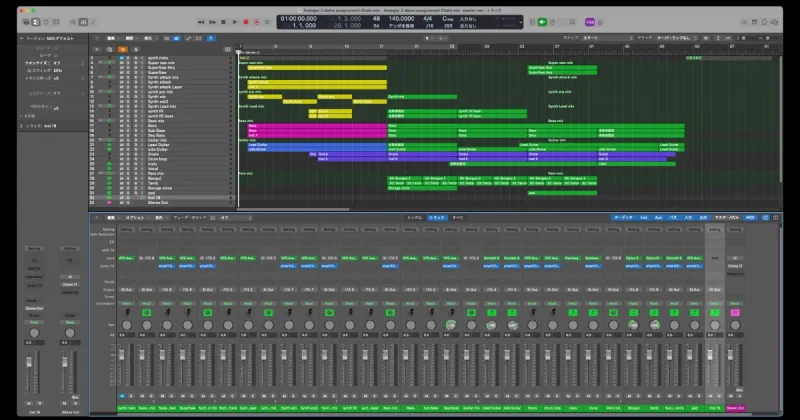Mute the synth main channel strip in mixer
This screenshot has height=420, width=800.
tap(122, 396)
